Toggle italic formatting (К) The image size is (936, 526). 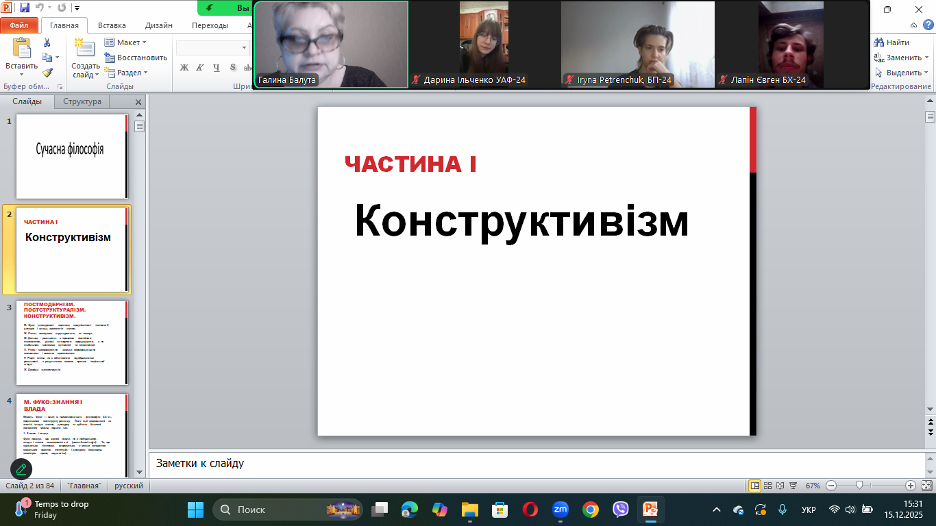pos(199,68)
